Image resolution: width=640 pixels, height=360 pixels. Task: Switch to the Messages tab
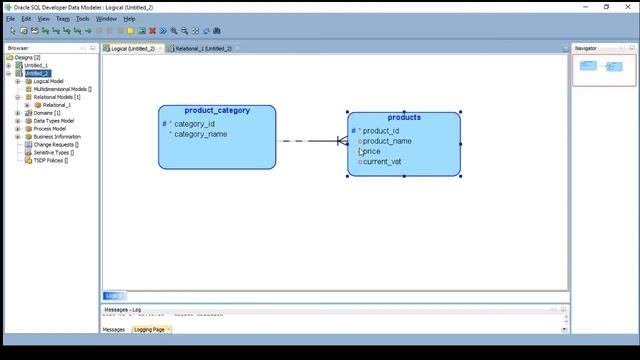tap(114, 329)
